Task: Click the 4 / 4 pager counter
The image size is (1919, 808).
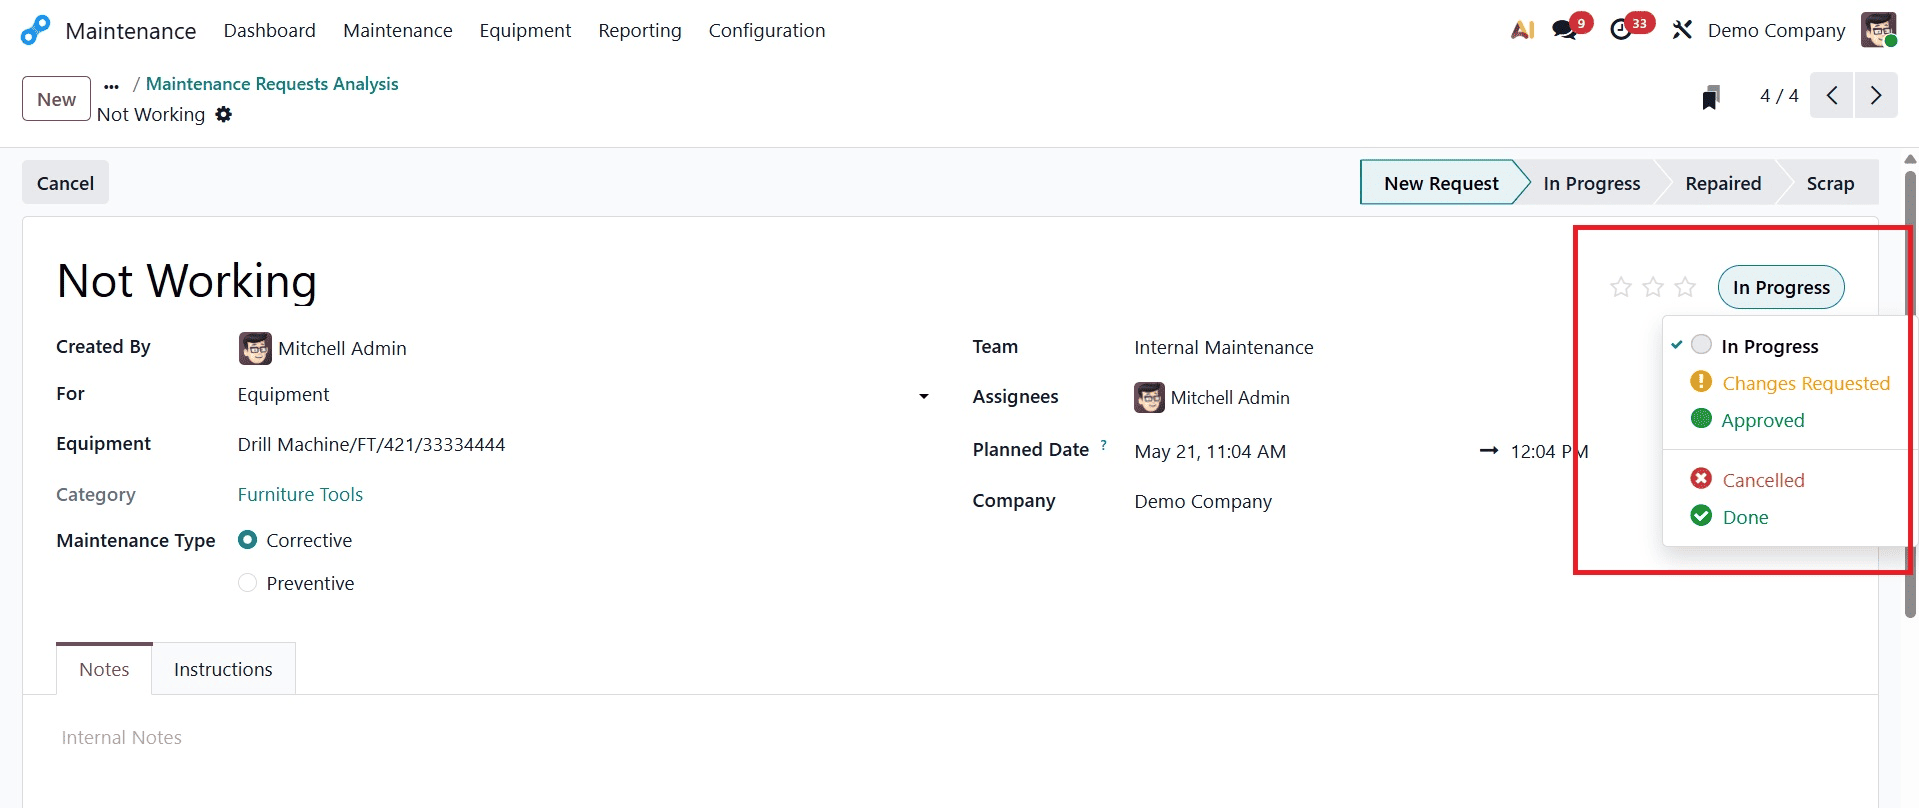Action: click(1779, 95)
